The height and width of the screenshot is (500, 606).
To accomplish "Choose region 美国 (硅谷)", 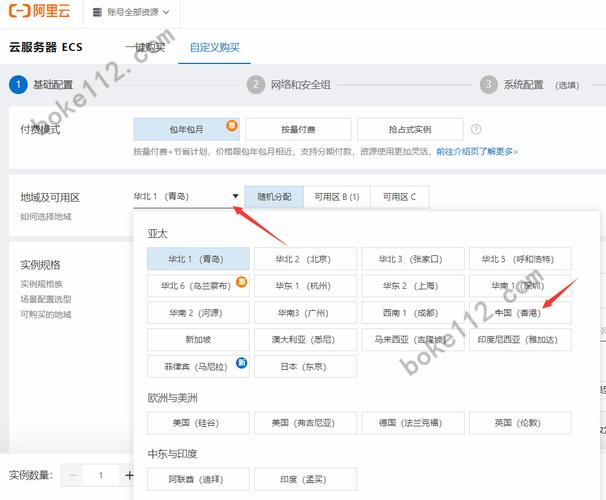I will pos(198,423).
